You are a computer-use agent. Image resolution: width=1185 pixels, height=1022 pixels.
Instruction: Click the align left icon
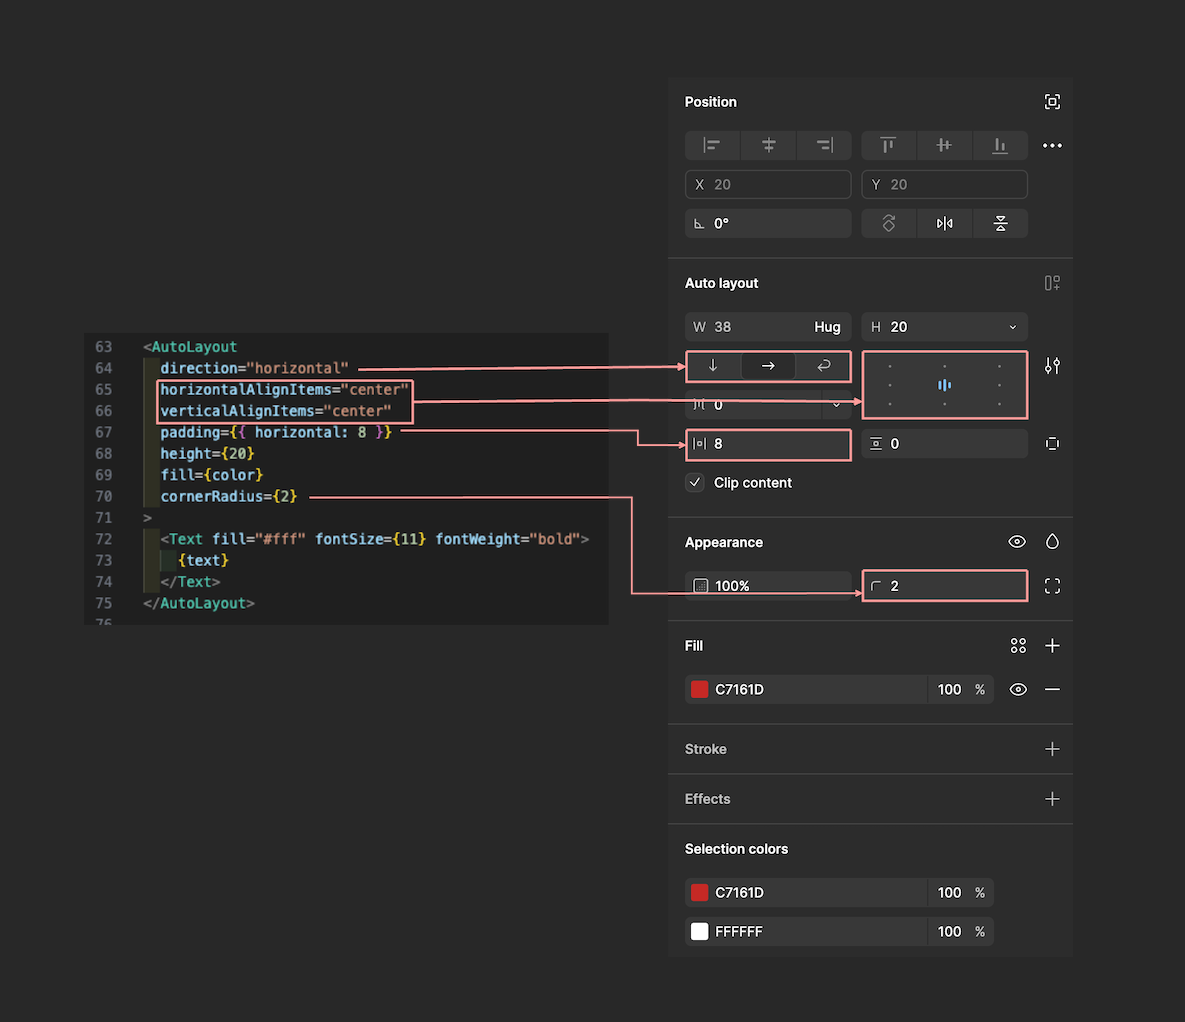click(x=712, y=145)
